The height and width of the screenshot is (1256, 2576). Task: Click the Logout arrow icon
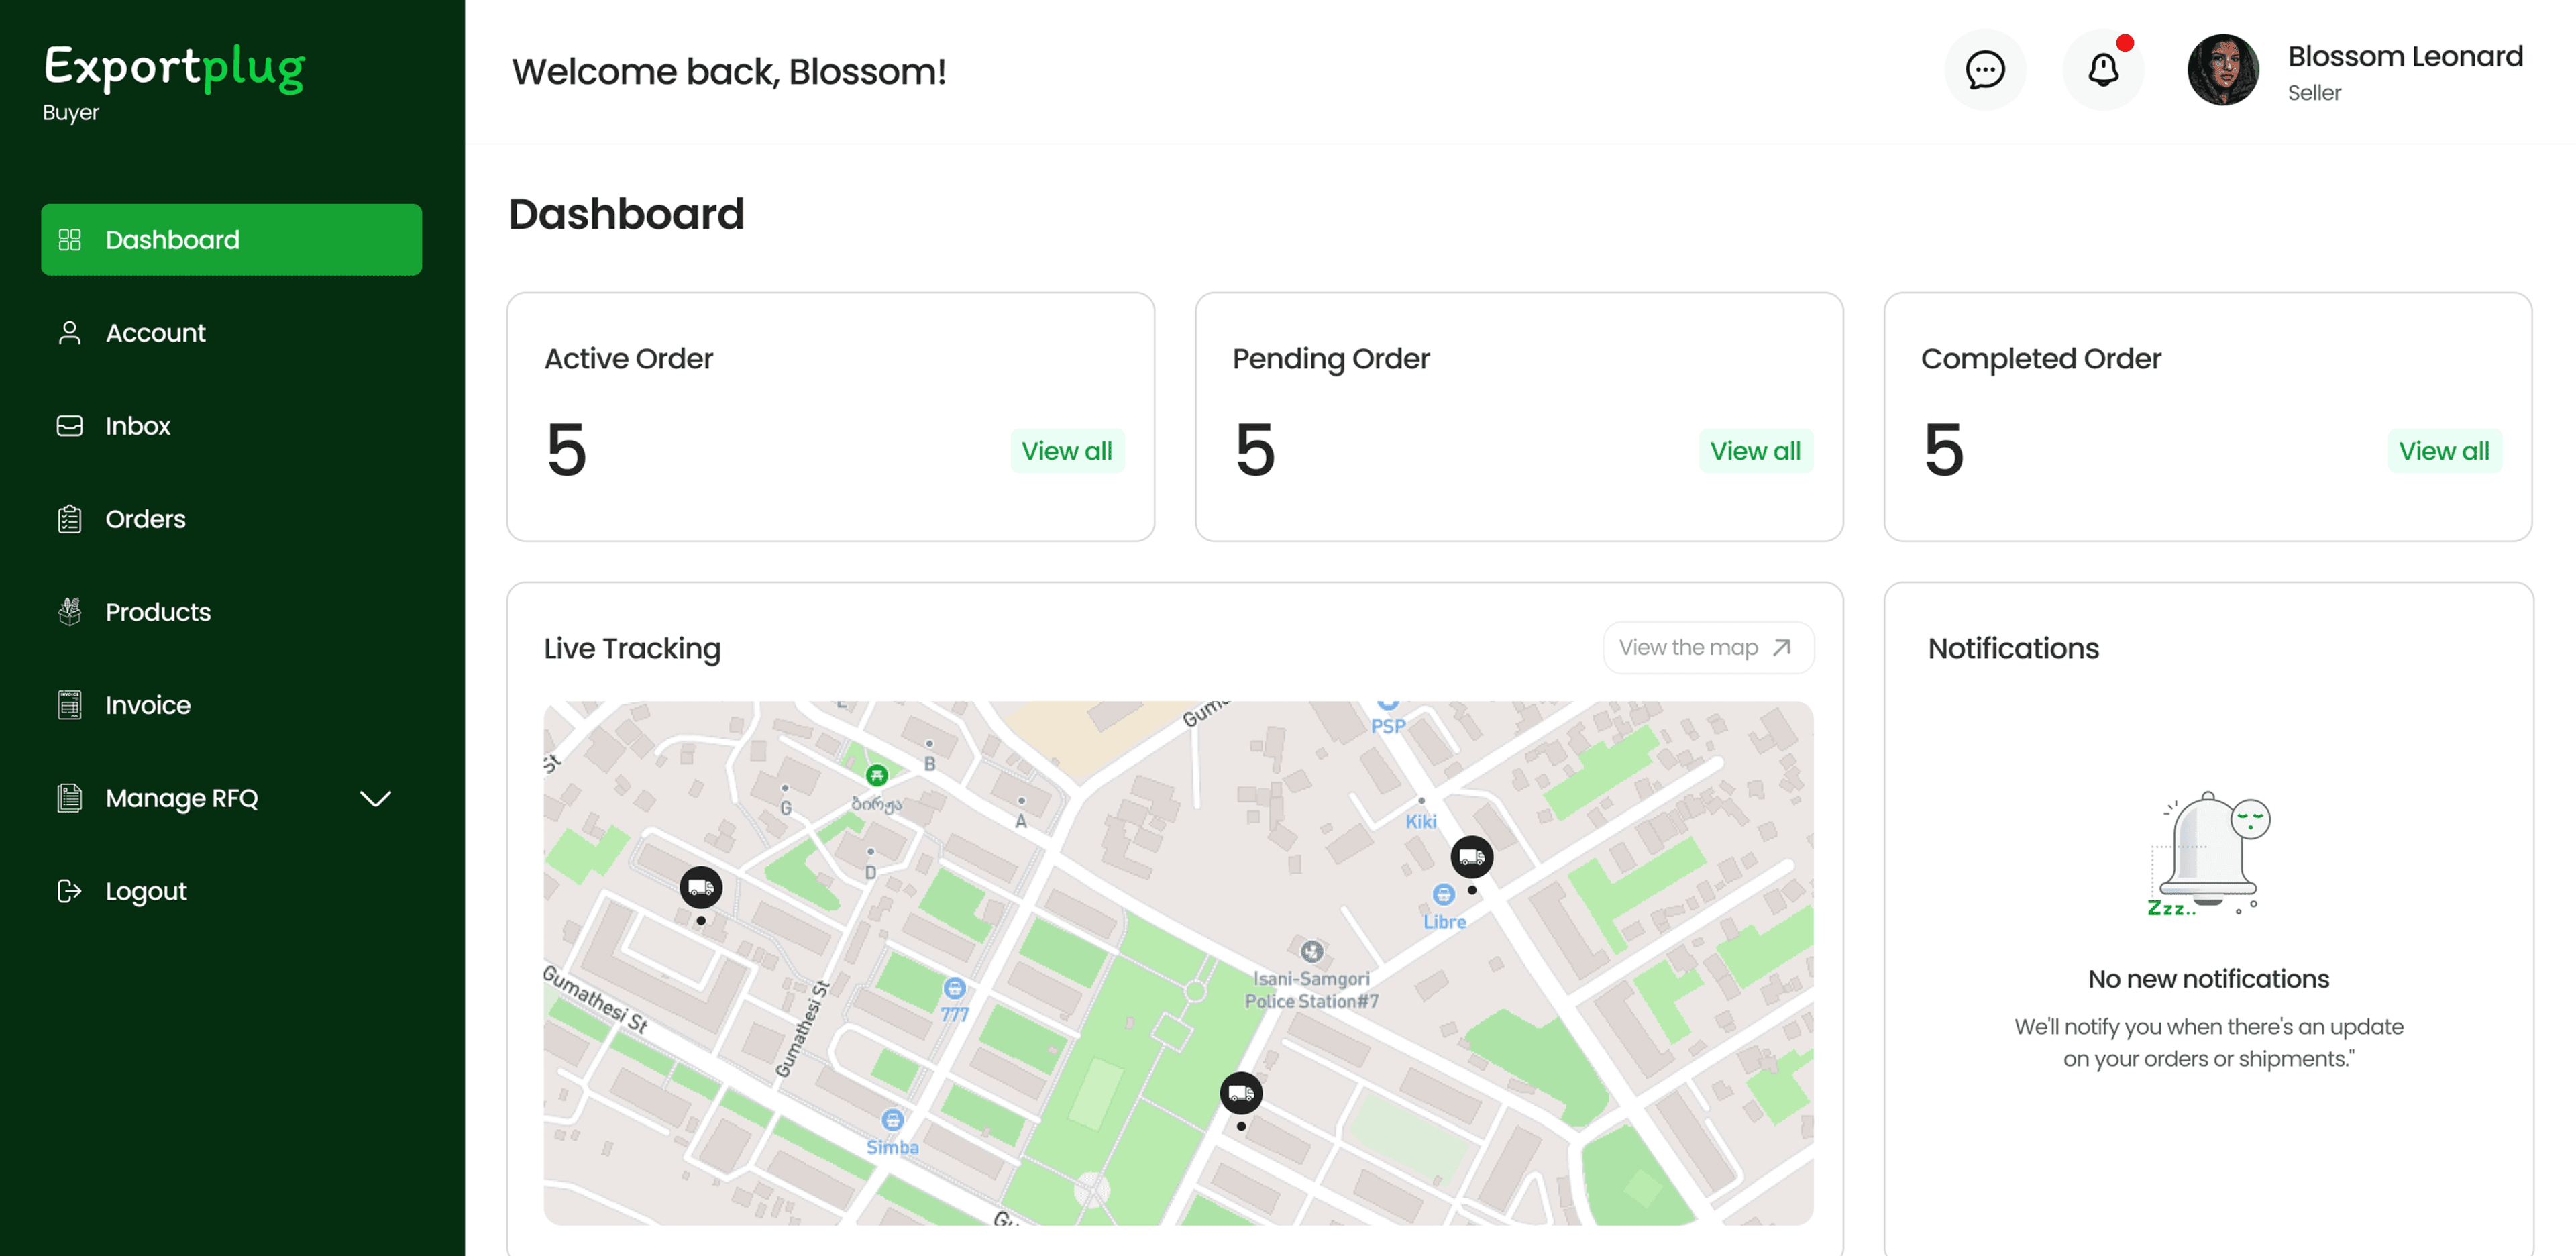[x=70, y=891]
